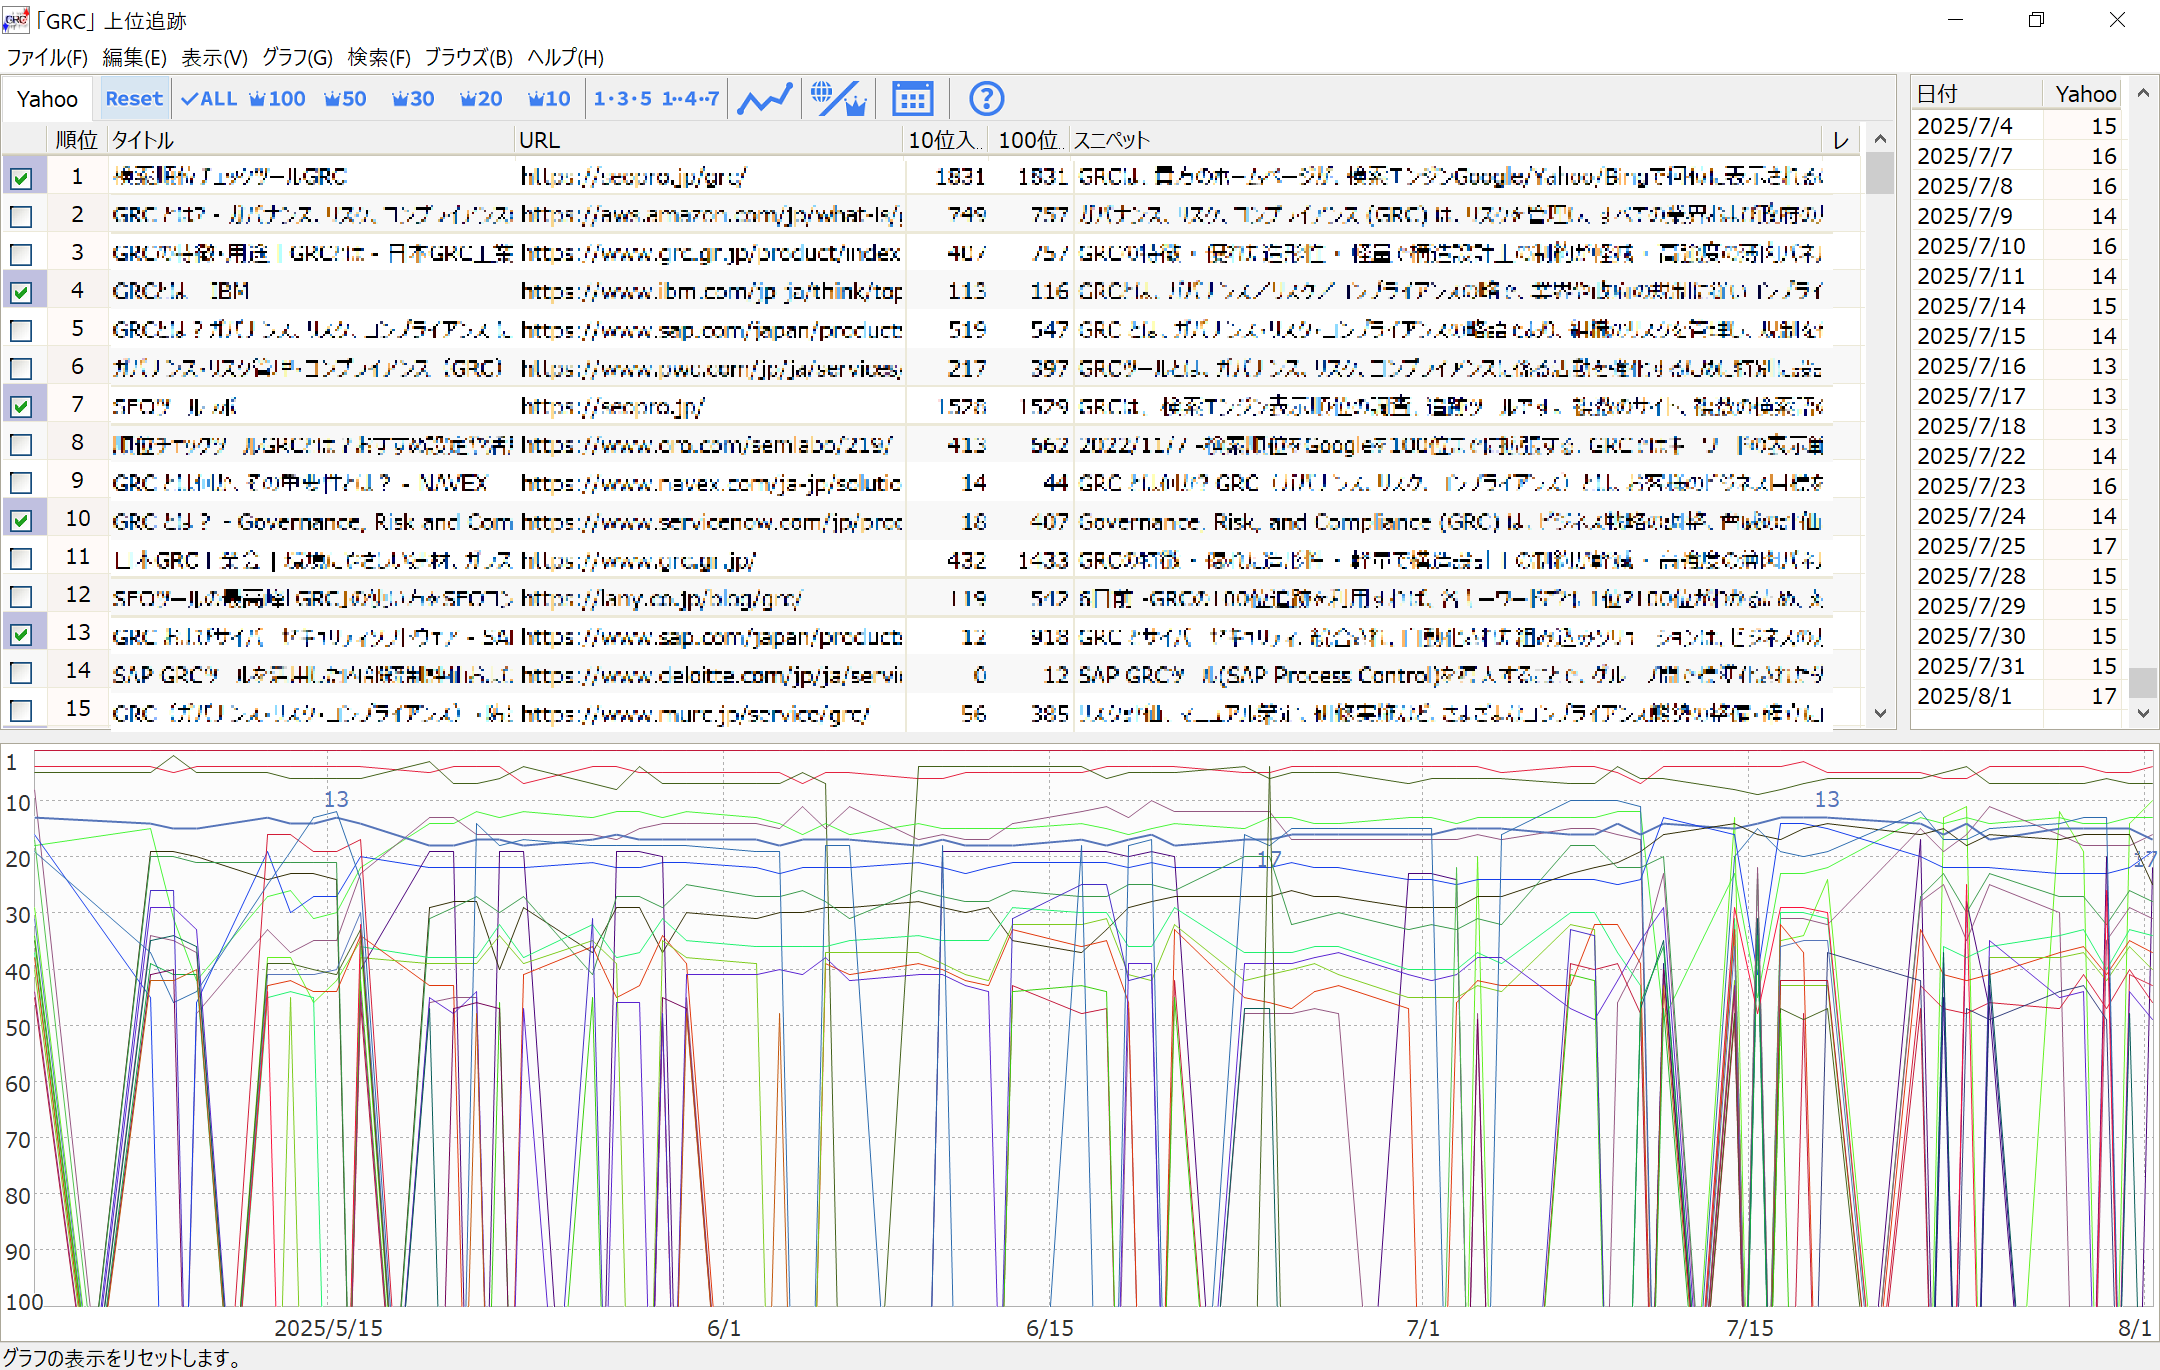The width and height of the screenshot is (2160, 1370).
Task: Check the rank 3 row checkbox
Action: pyautogui.click(x=21, y=254)
